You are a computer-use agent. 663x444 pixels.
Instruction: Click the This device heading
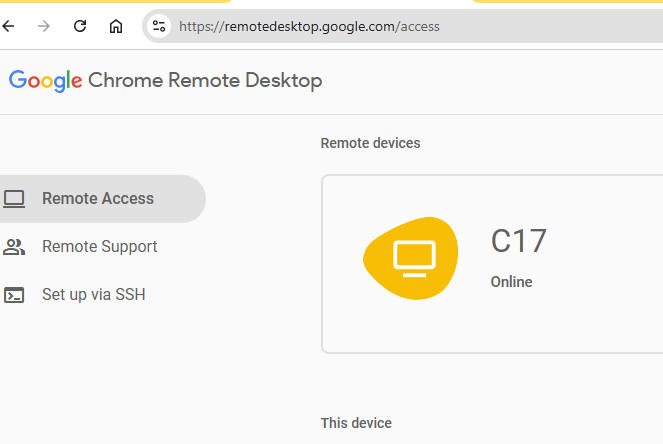point(356,423)
